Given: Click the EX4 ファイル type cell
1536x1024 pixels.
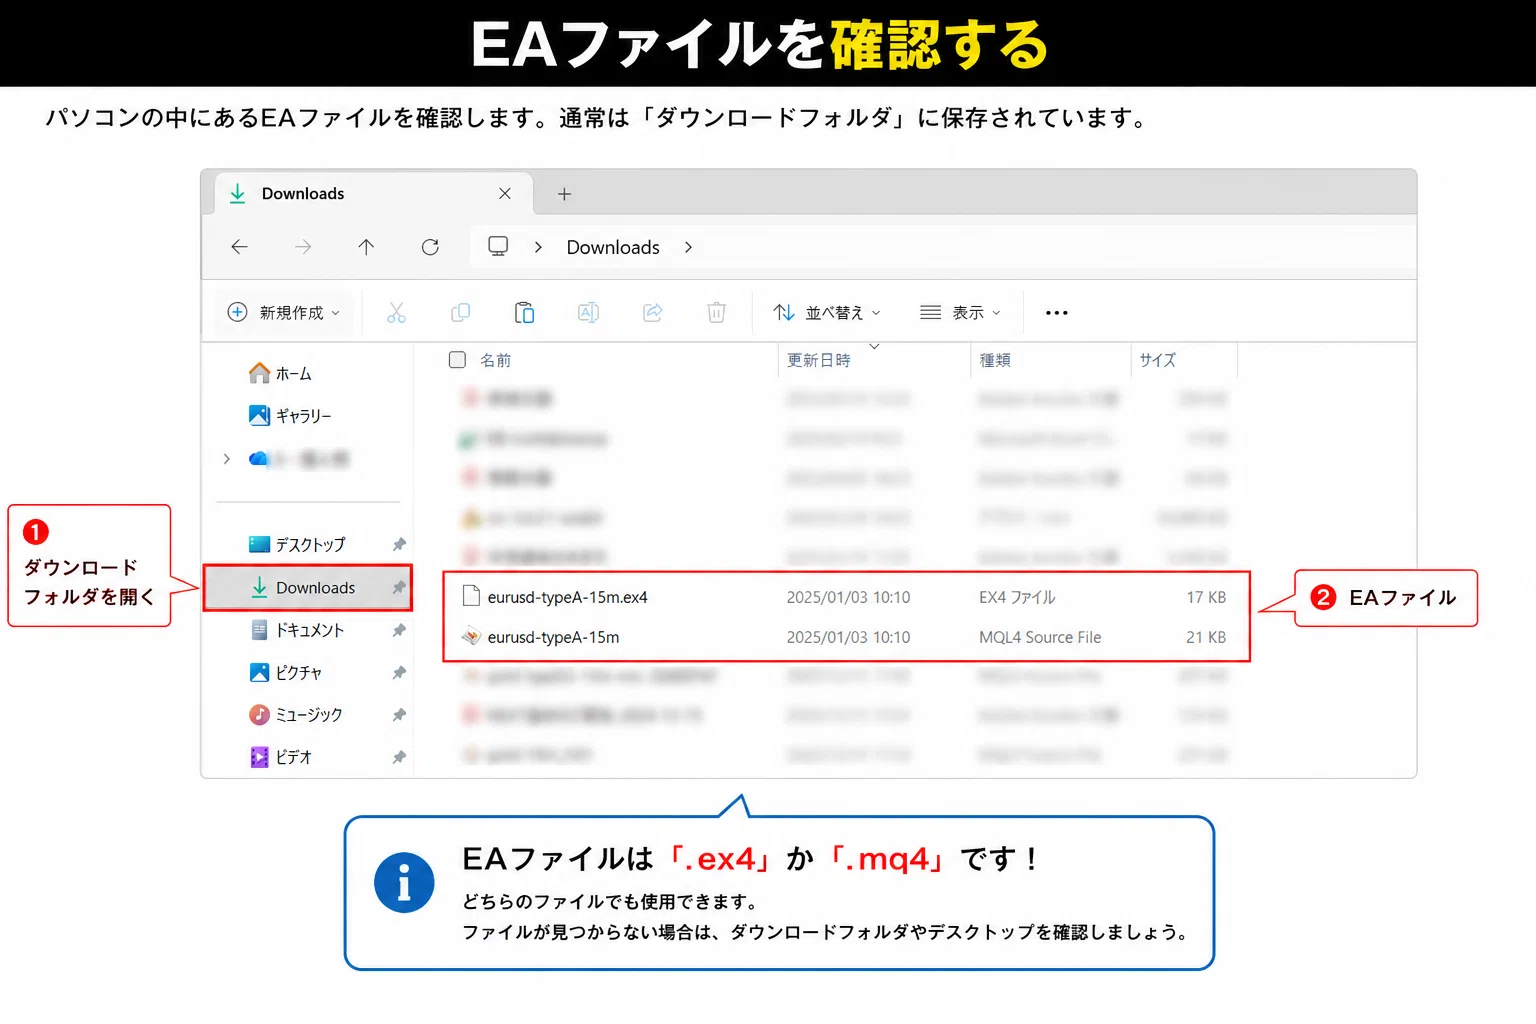Looking at the screenshot, I should point(1017,597).
